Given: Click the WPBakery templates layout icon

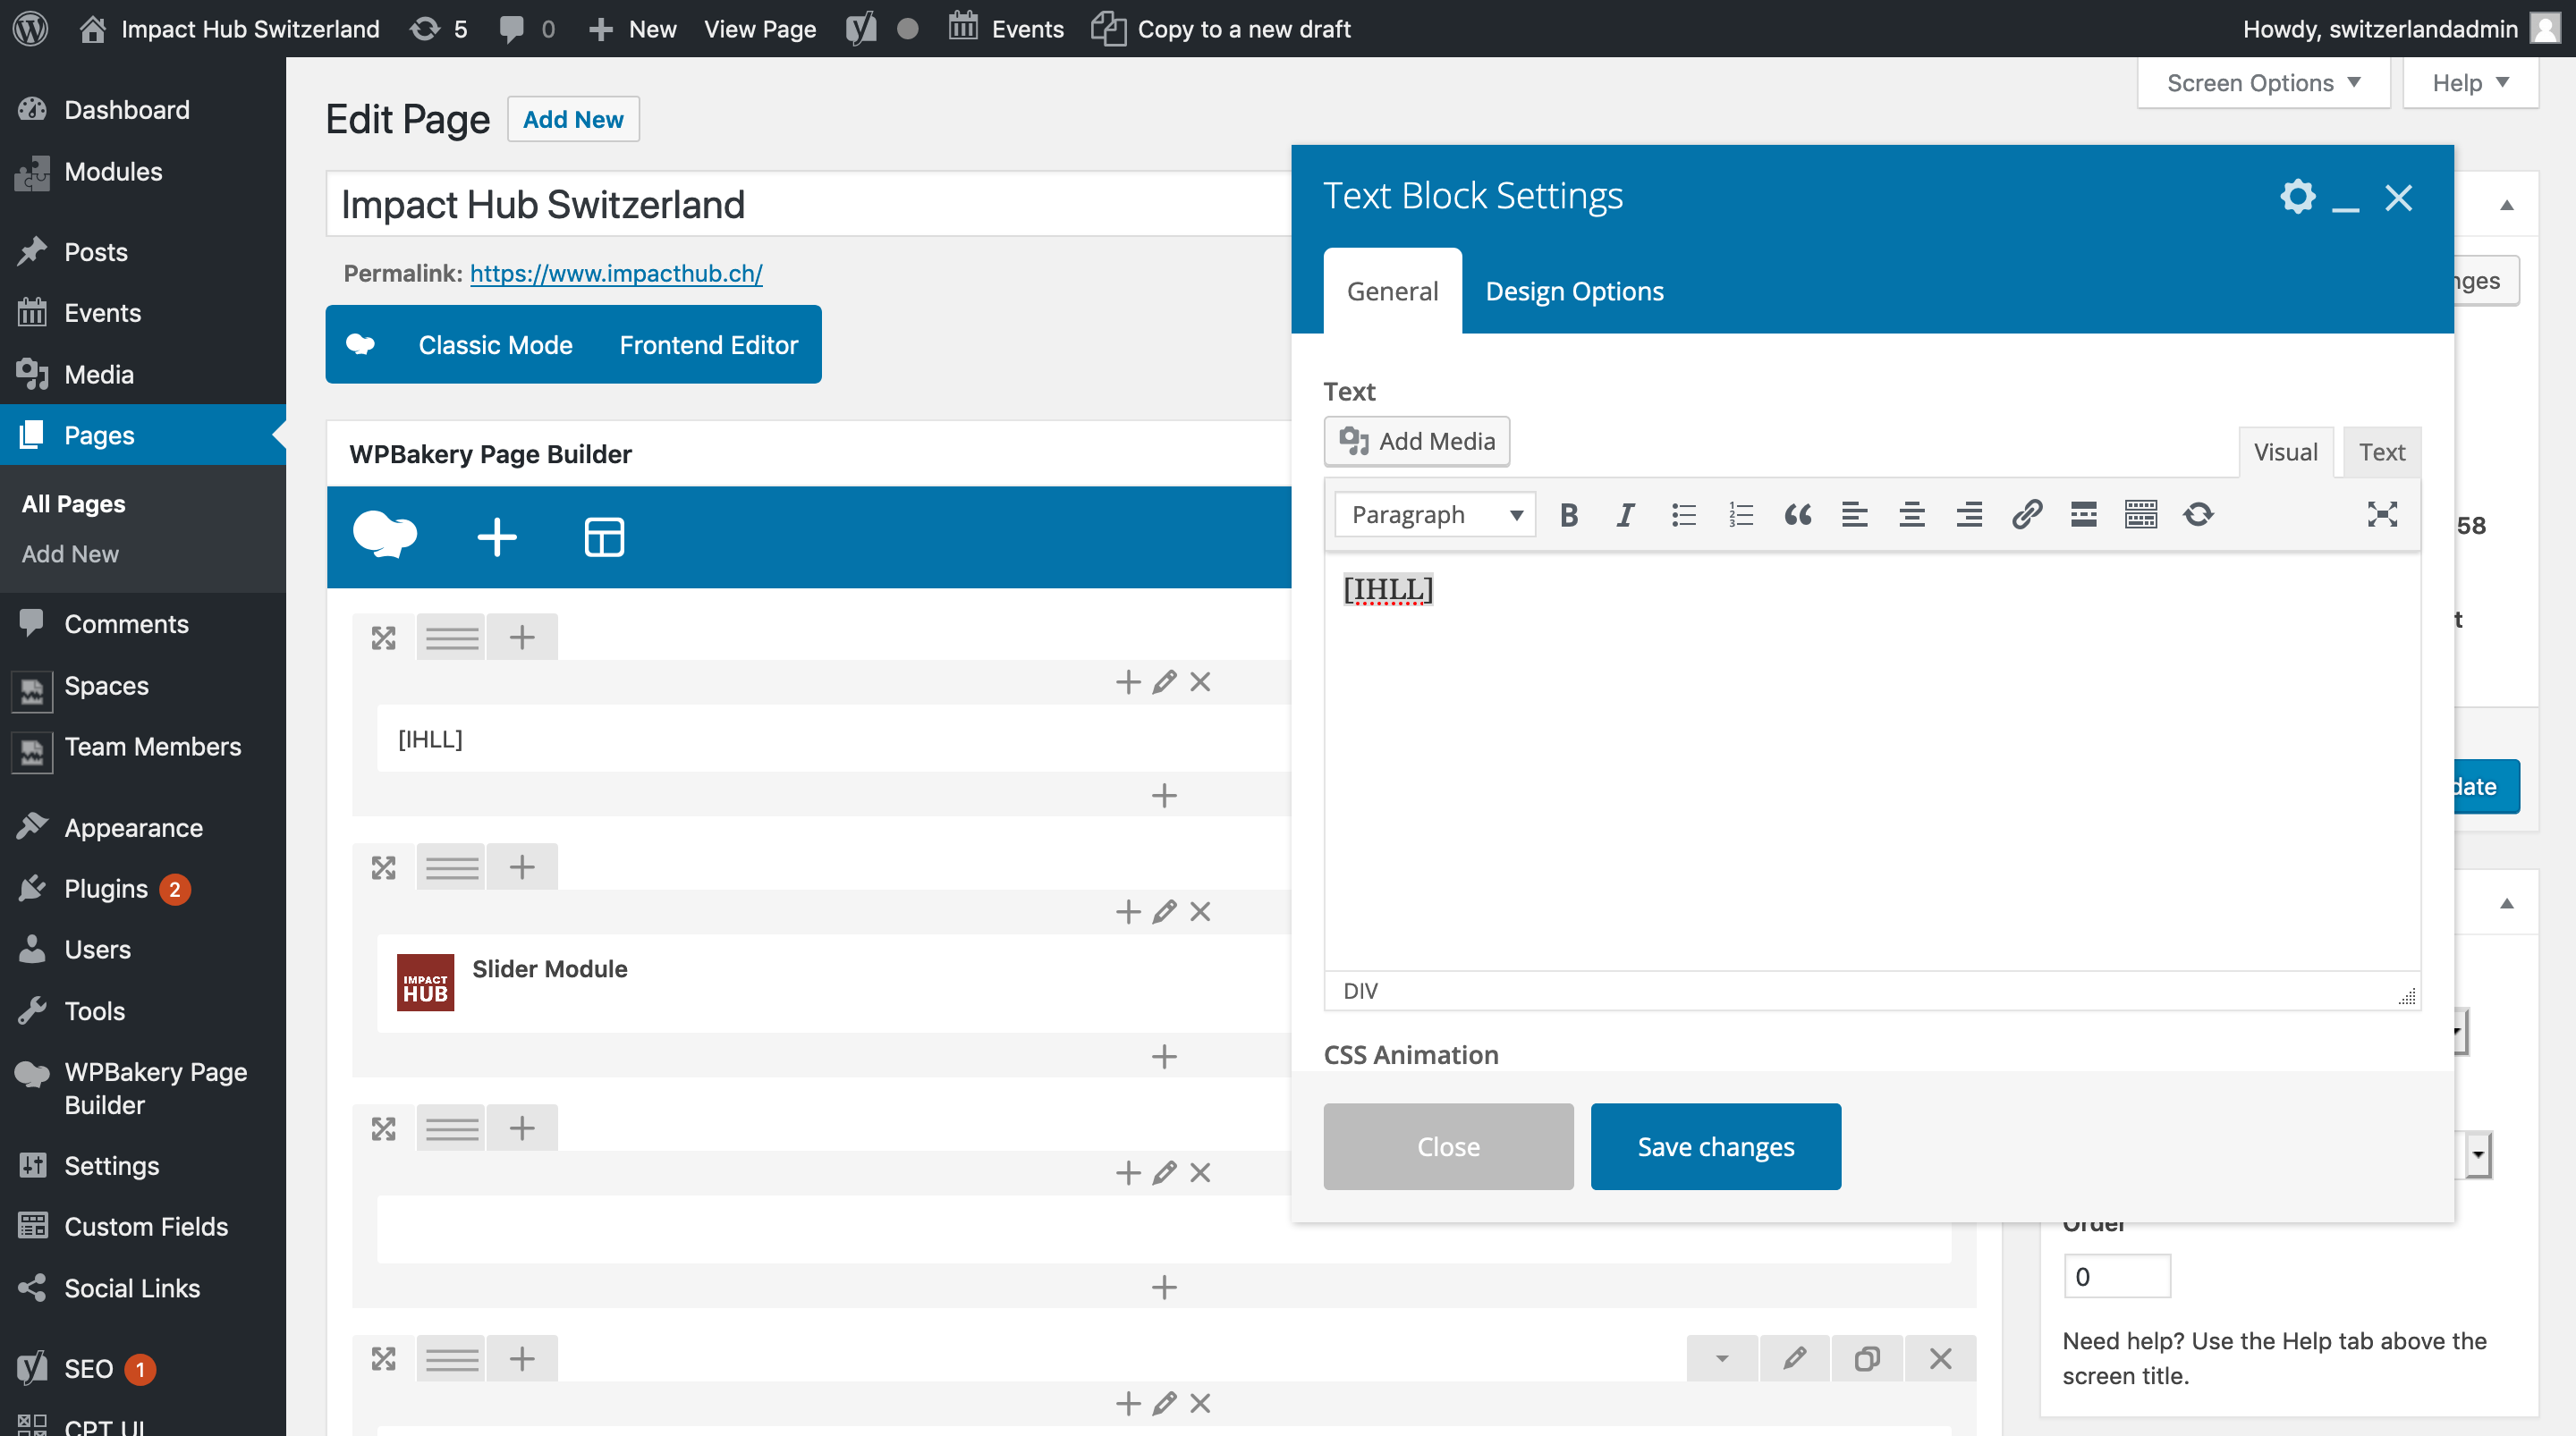Looking at the screenshot, I should (x=604, y=537).
